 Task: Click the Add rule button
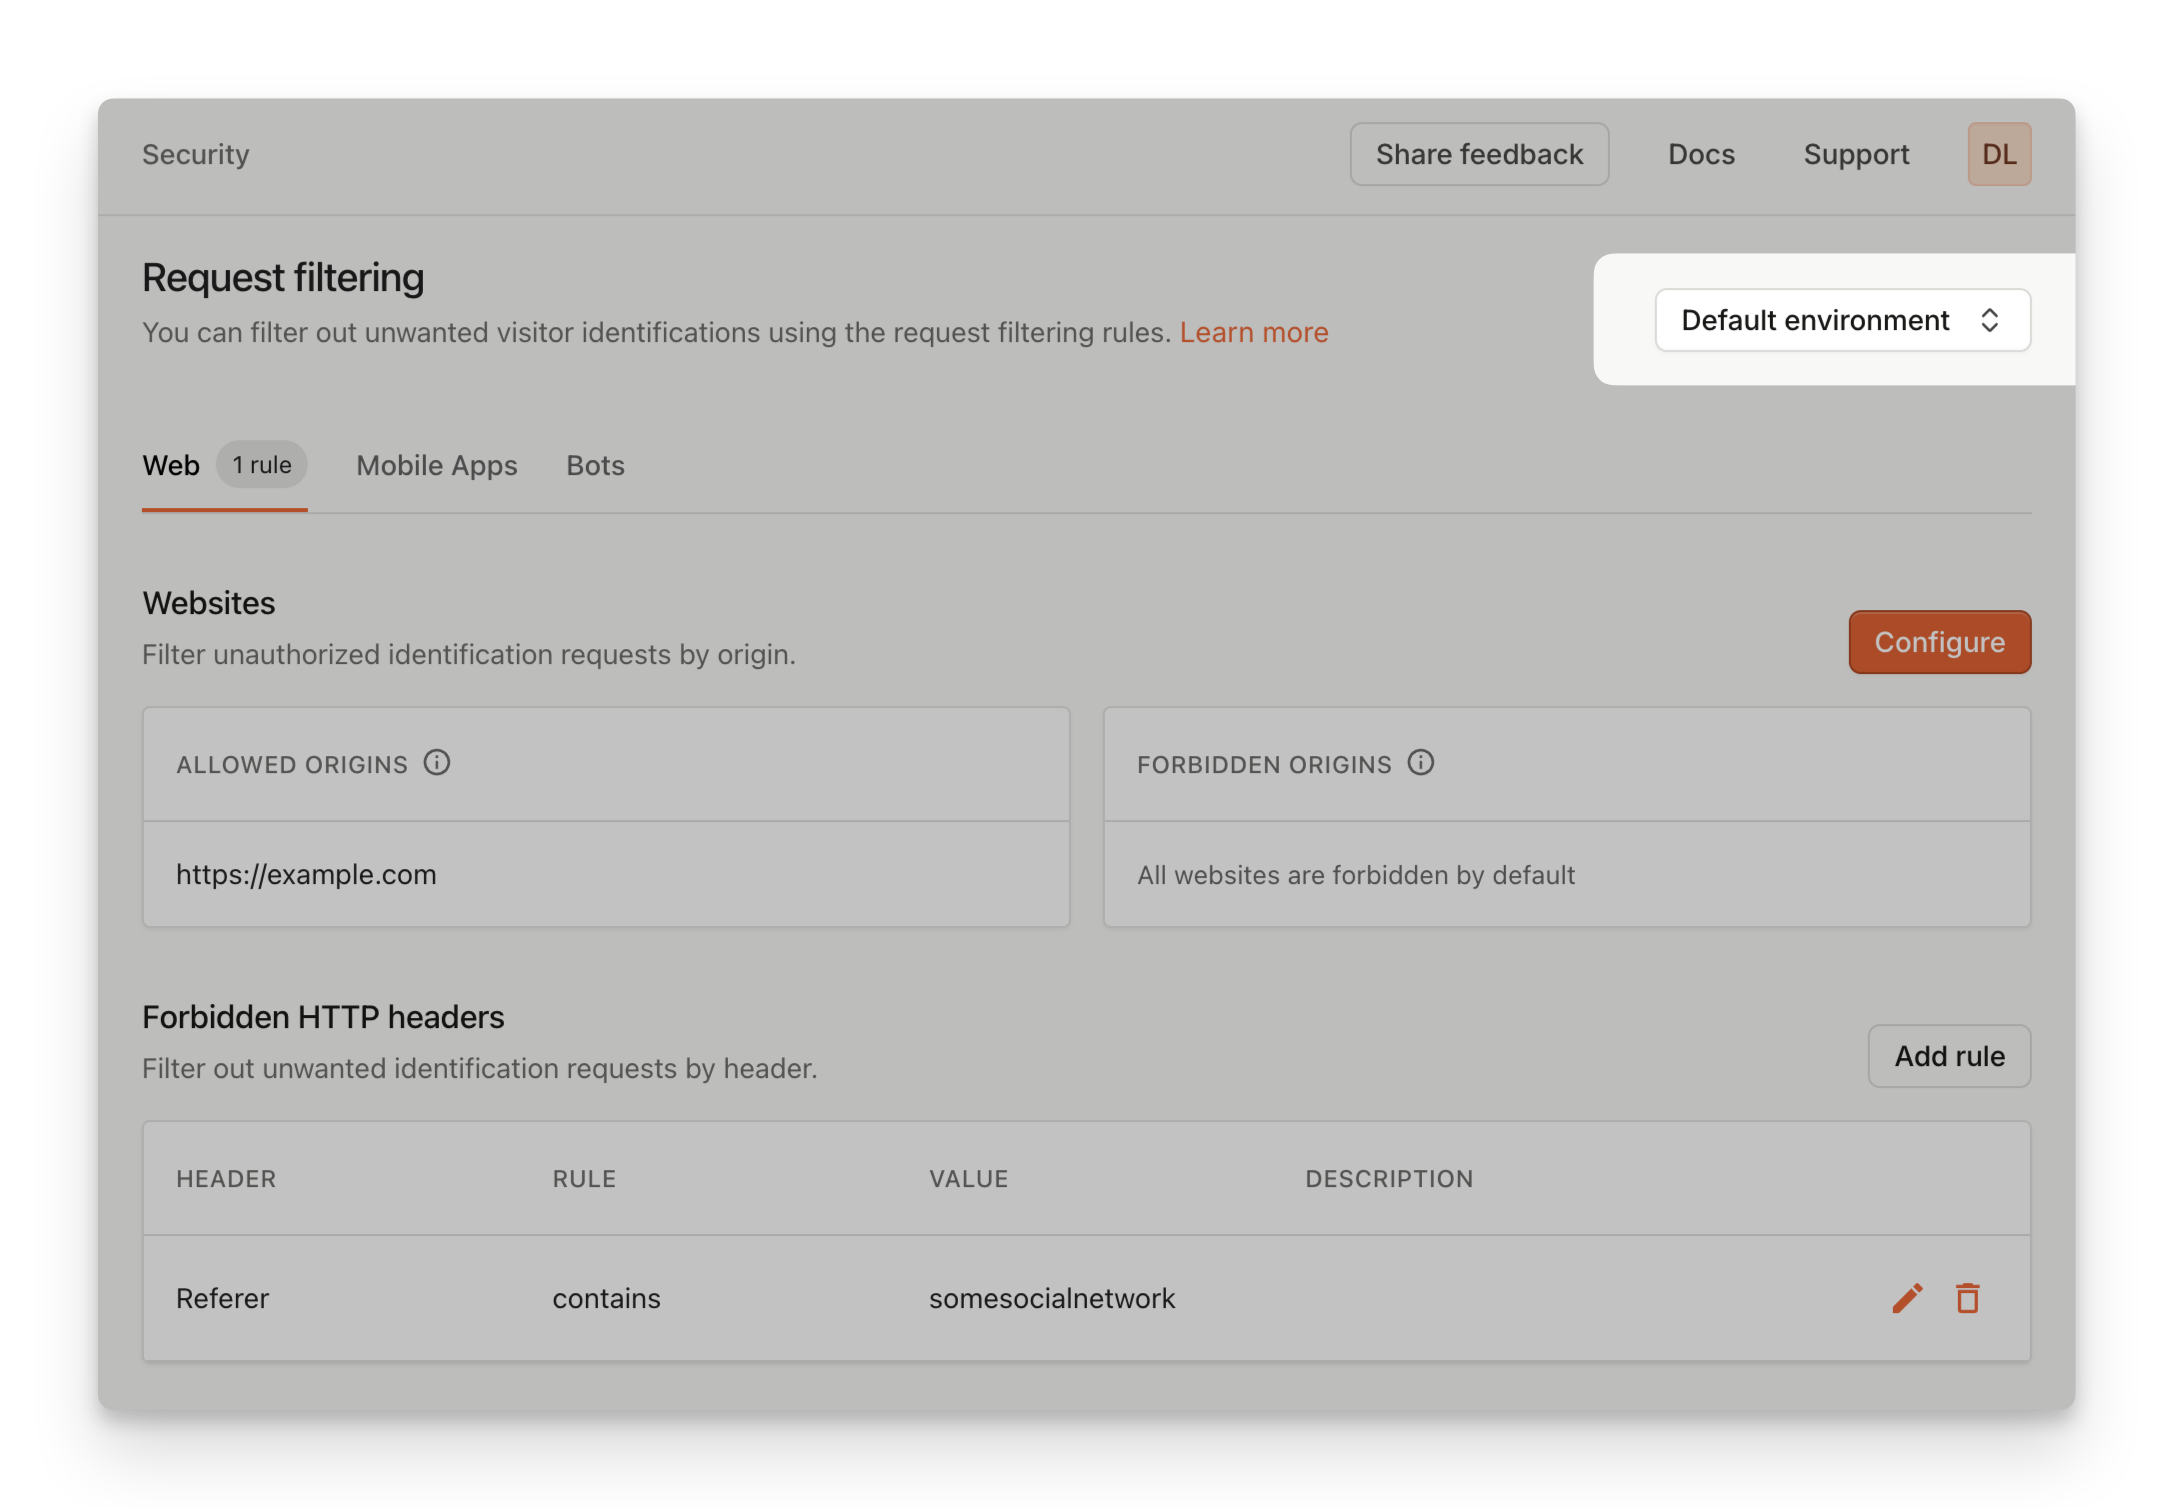(1948, 1056)
